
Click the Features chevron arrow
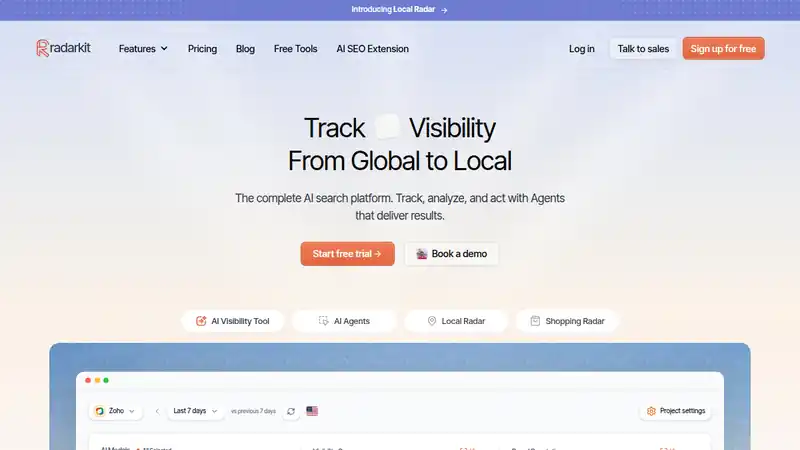coord(164,48)
